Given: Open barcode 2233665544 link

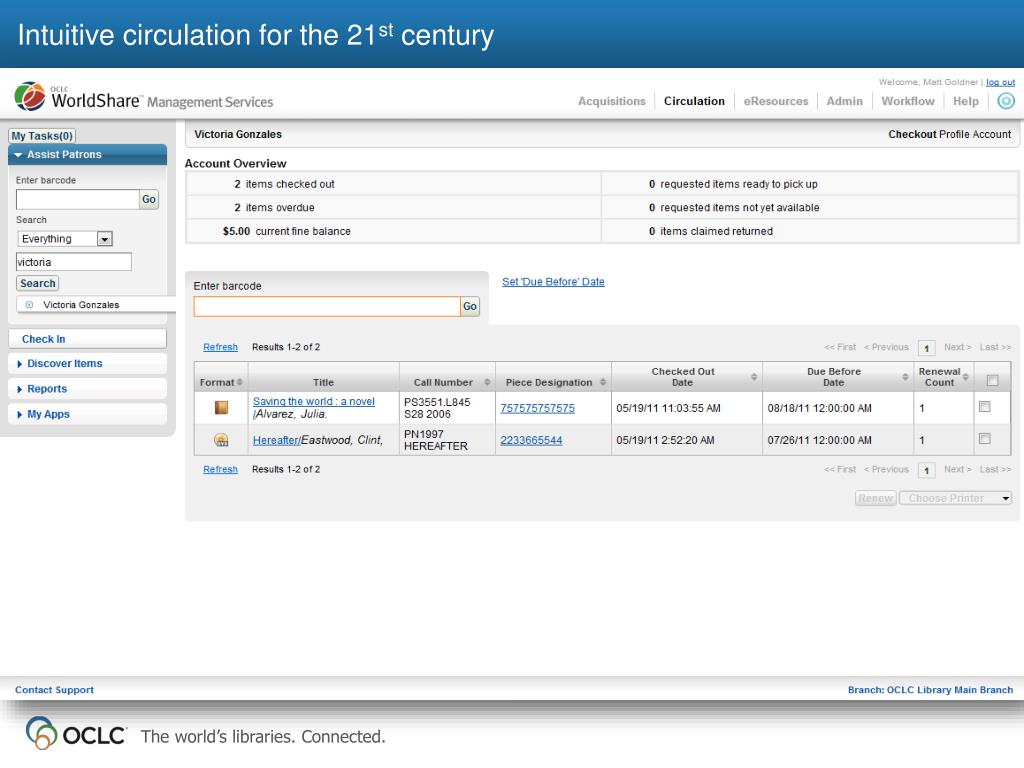Looking at the screenshot, I should point(531,440).
